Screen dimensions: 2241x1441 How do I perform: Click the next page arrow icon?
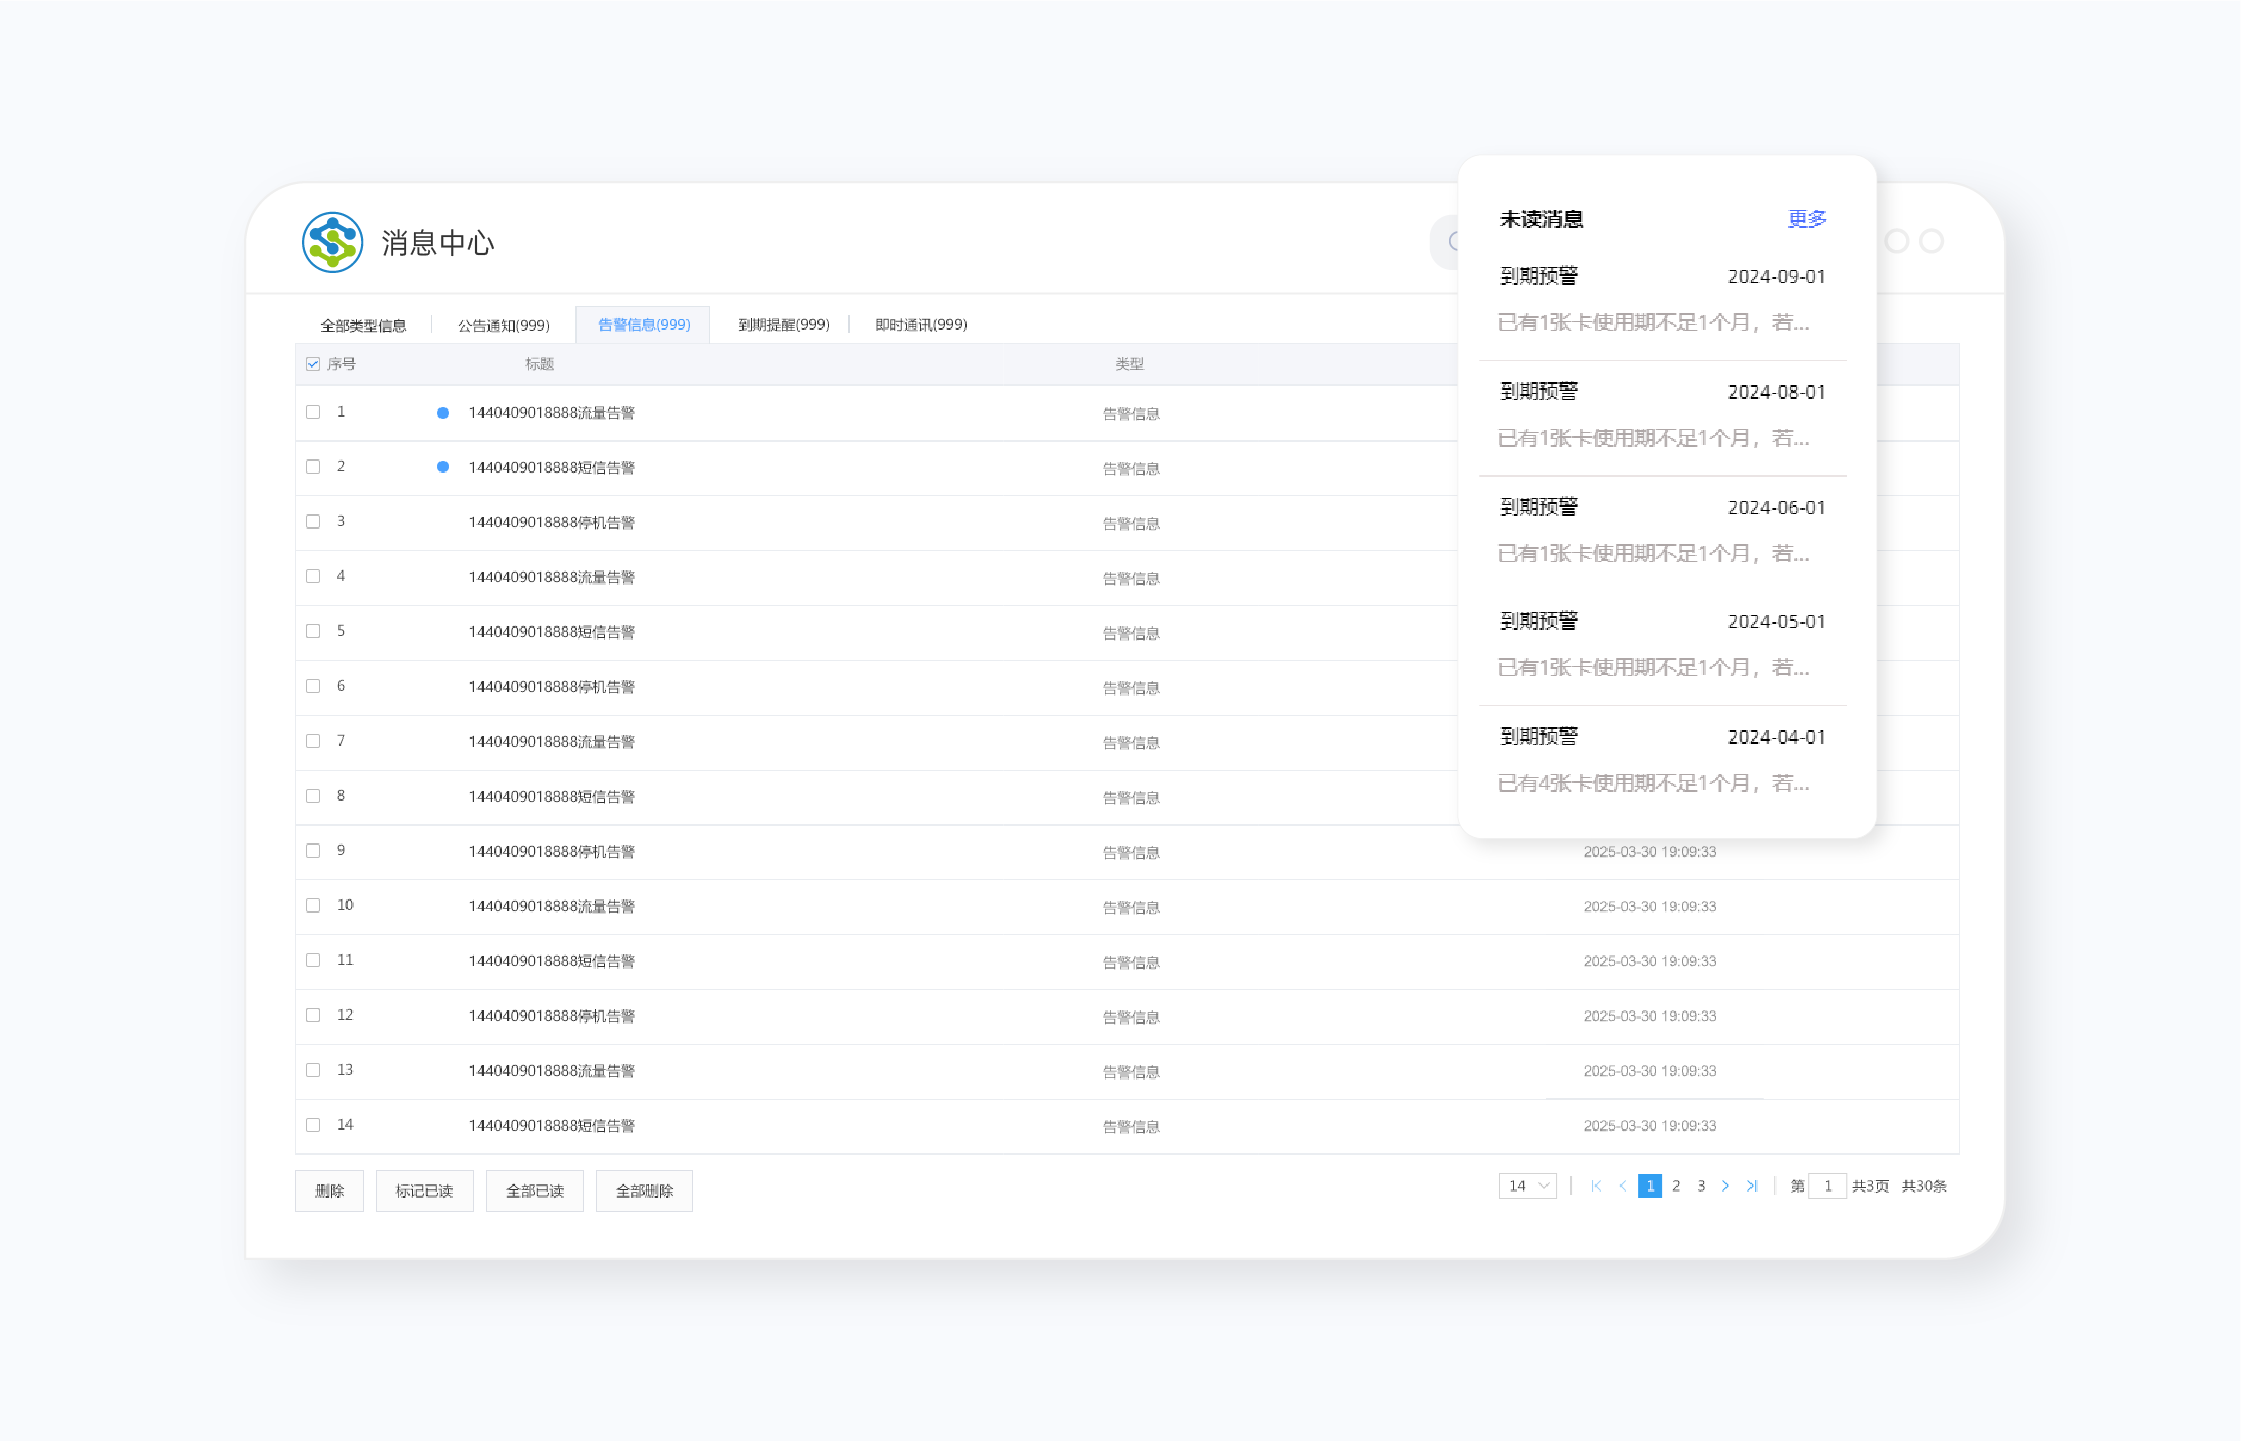[x=1725, y=1186]
